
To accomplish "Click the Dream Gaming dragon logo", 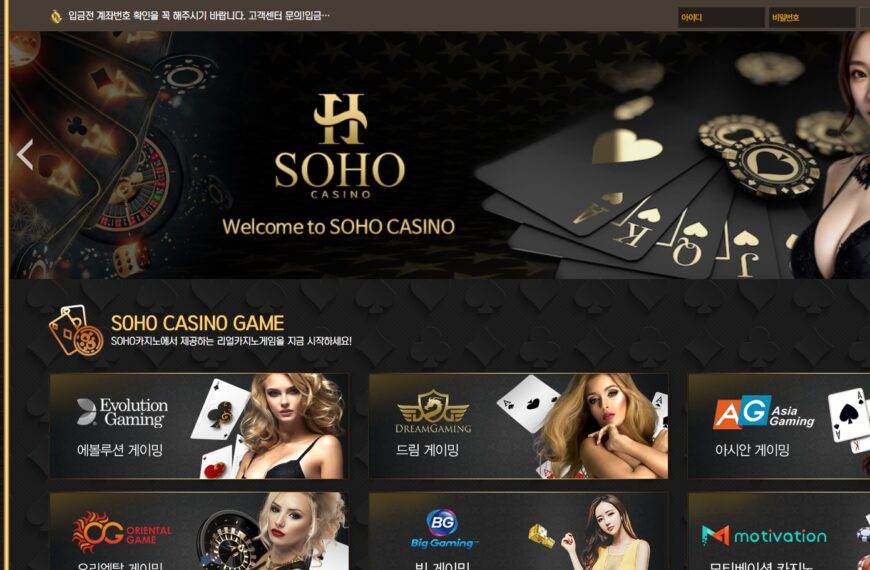I will pos(433,411).
